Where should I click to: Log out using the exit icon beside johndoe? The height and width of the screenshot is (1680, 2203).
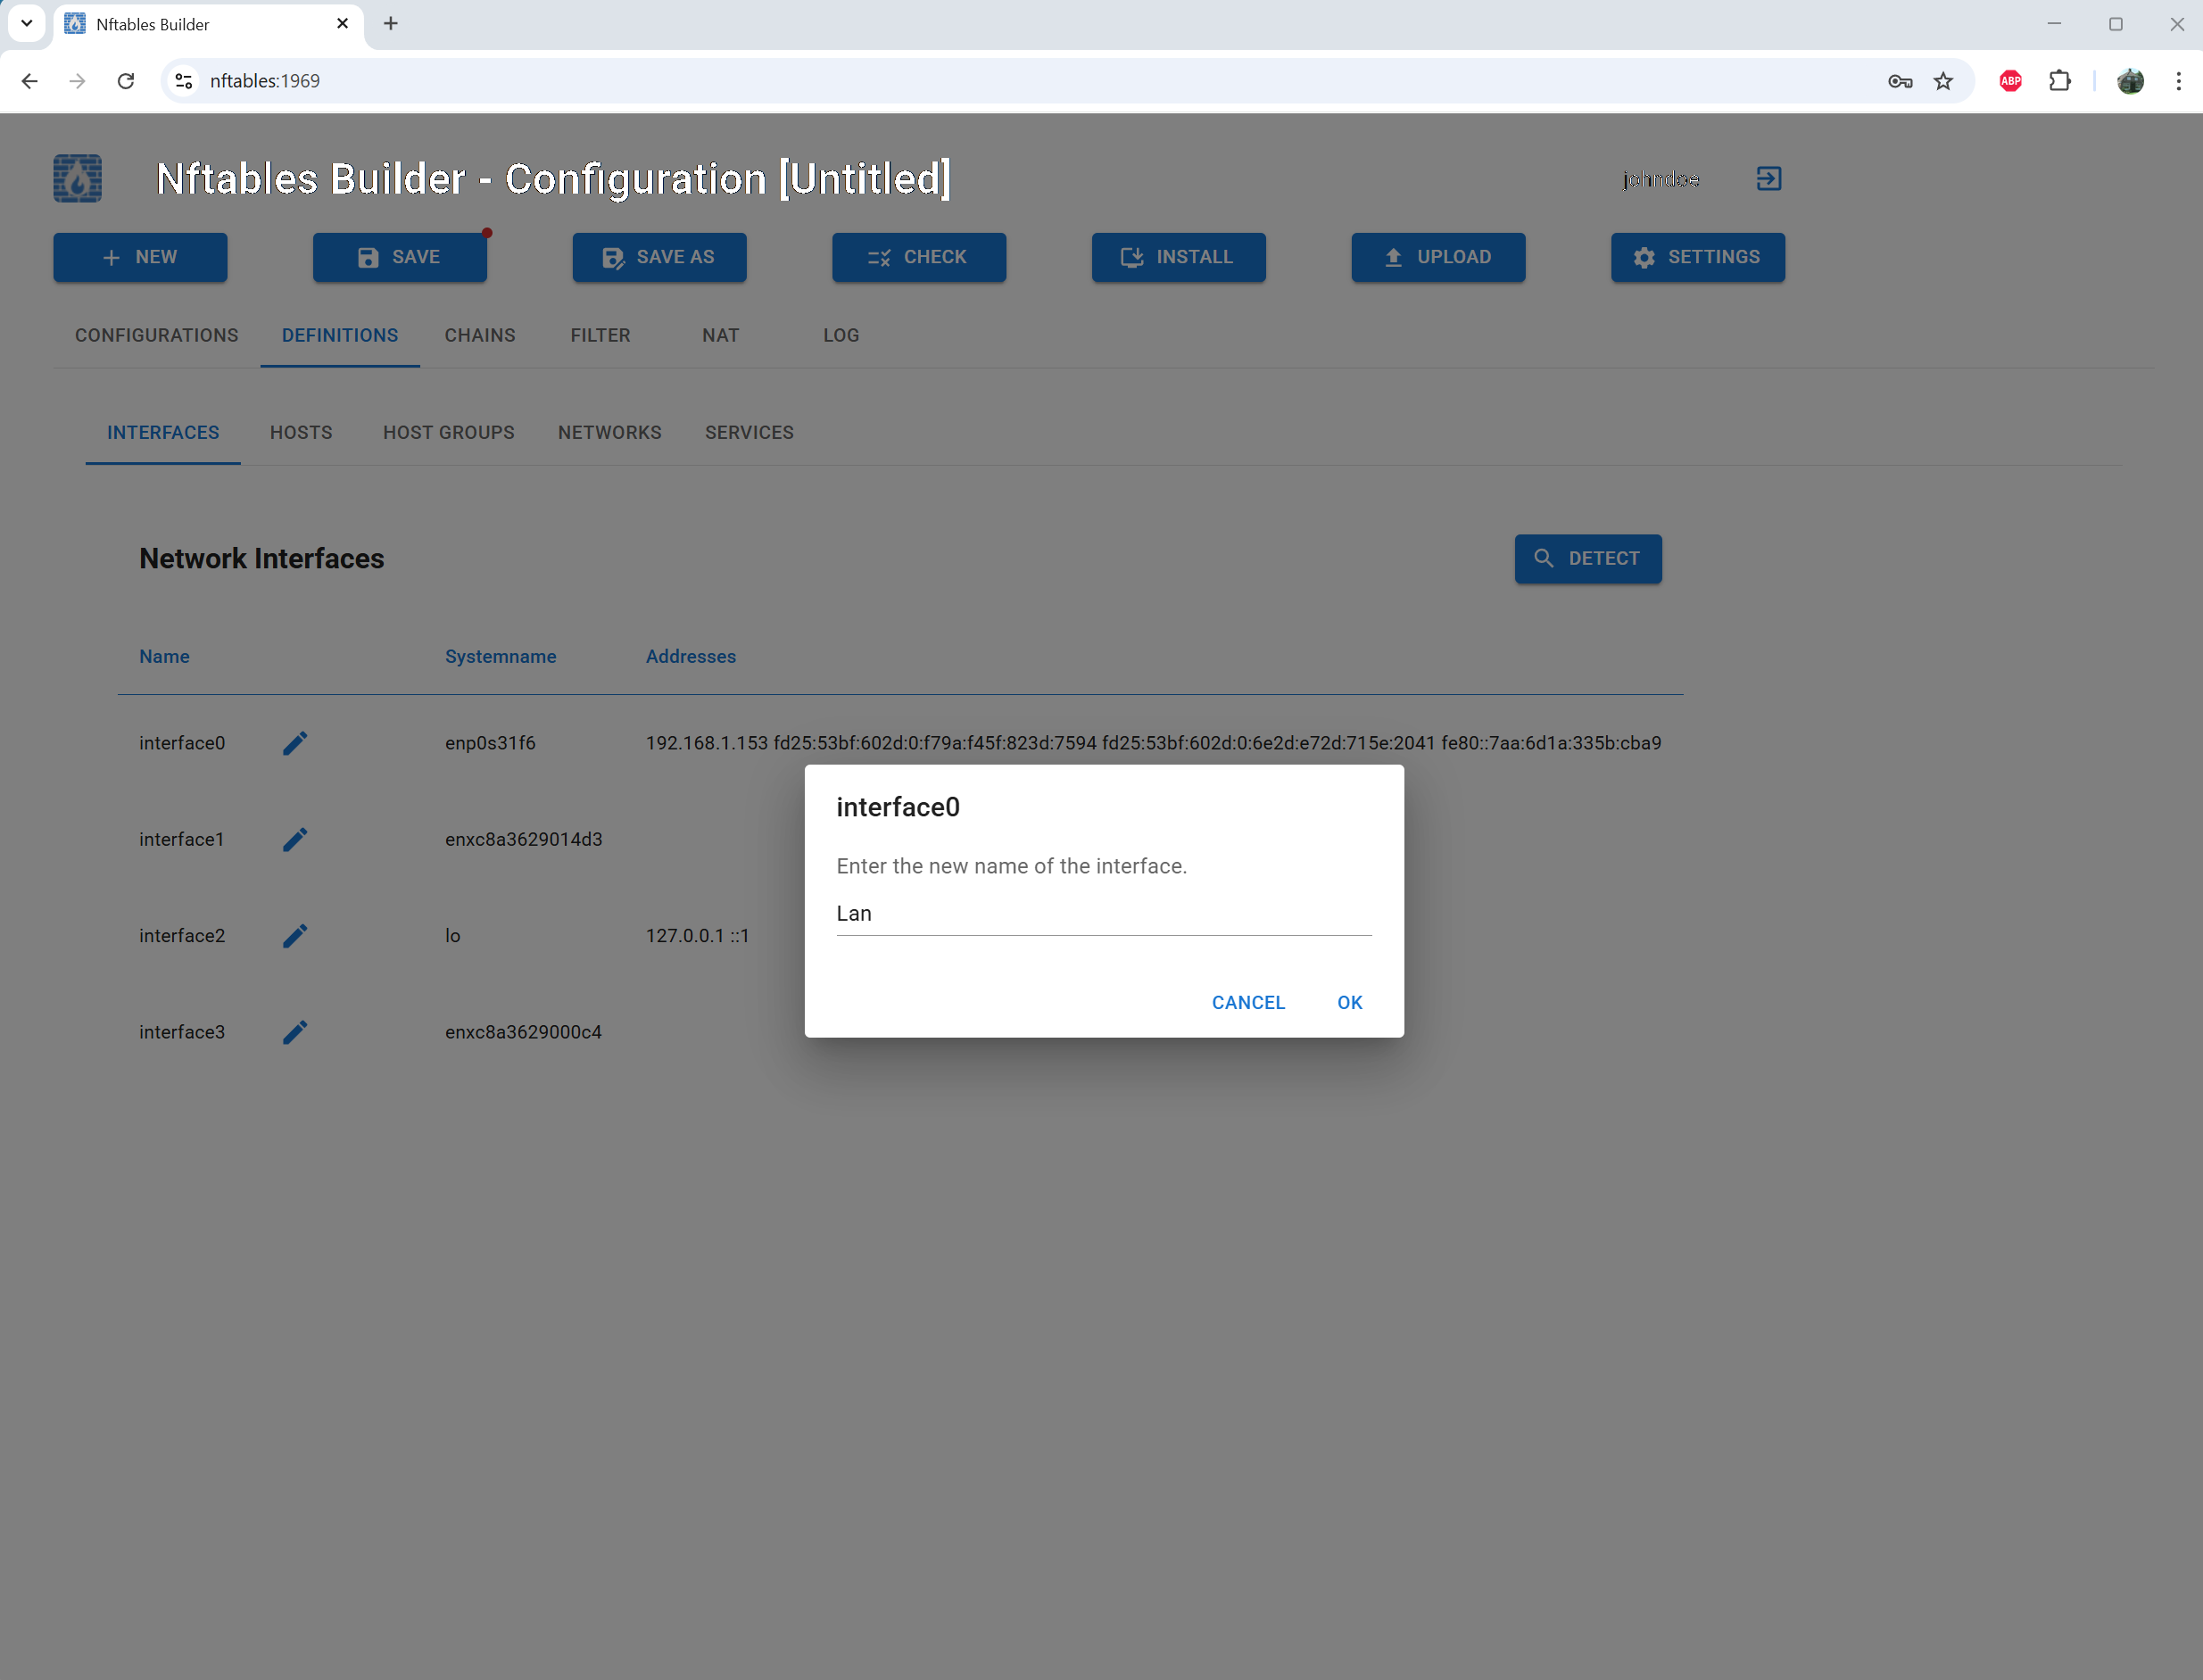click(x=1769, y=178)
